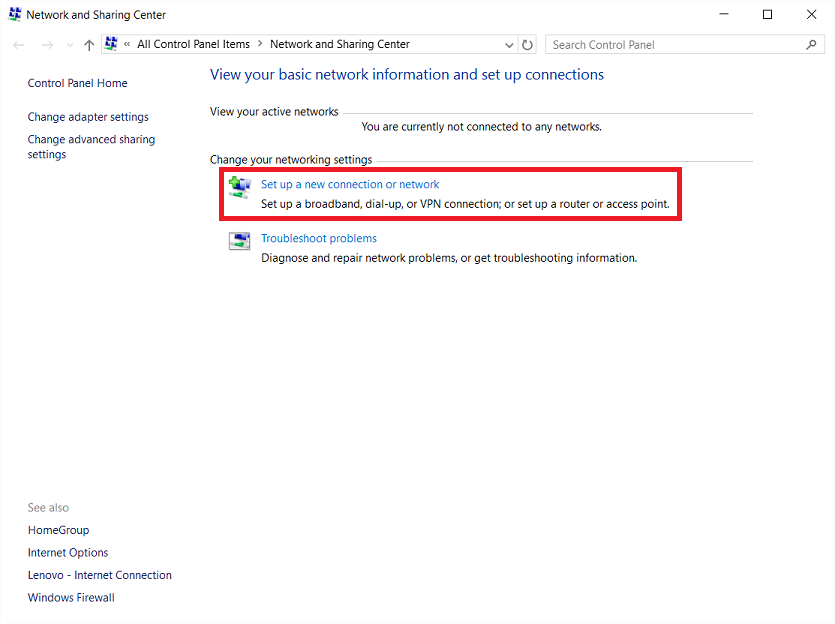Viewport: 835px width, 624px height.
Task: Click the forward navigation arrow
Action: (47, 45)
